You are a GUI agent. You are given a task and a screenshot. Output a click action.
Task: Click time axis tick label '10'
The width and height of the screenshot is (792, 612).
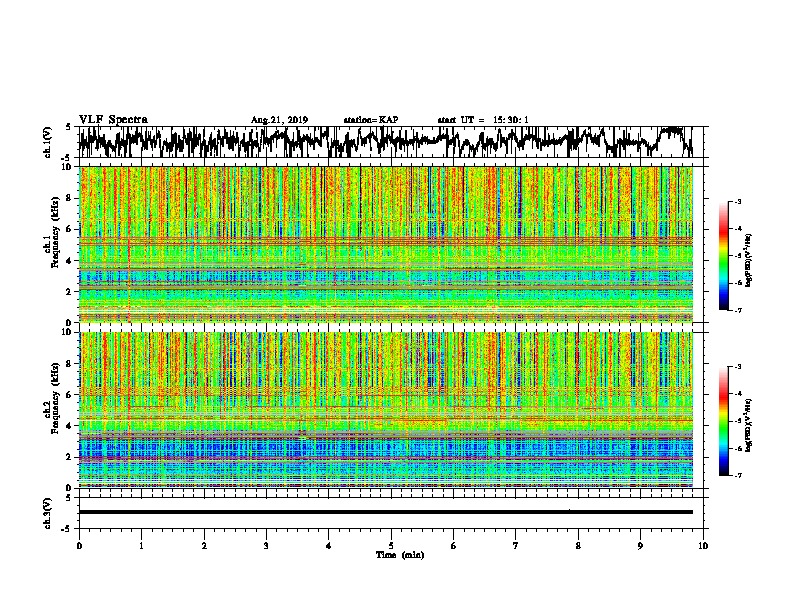coord(703,546)
